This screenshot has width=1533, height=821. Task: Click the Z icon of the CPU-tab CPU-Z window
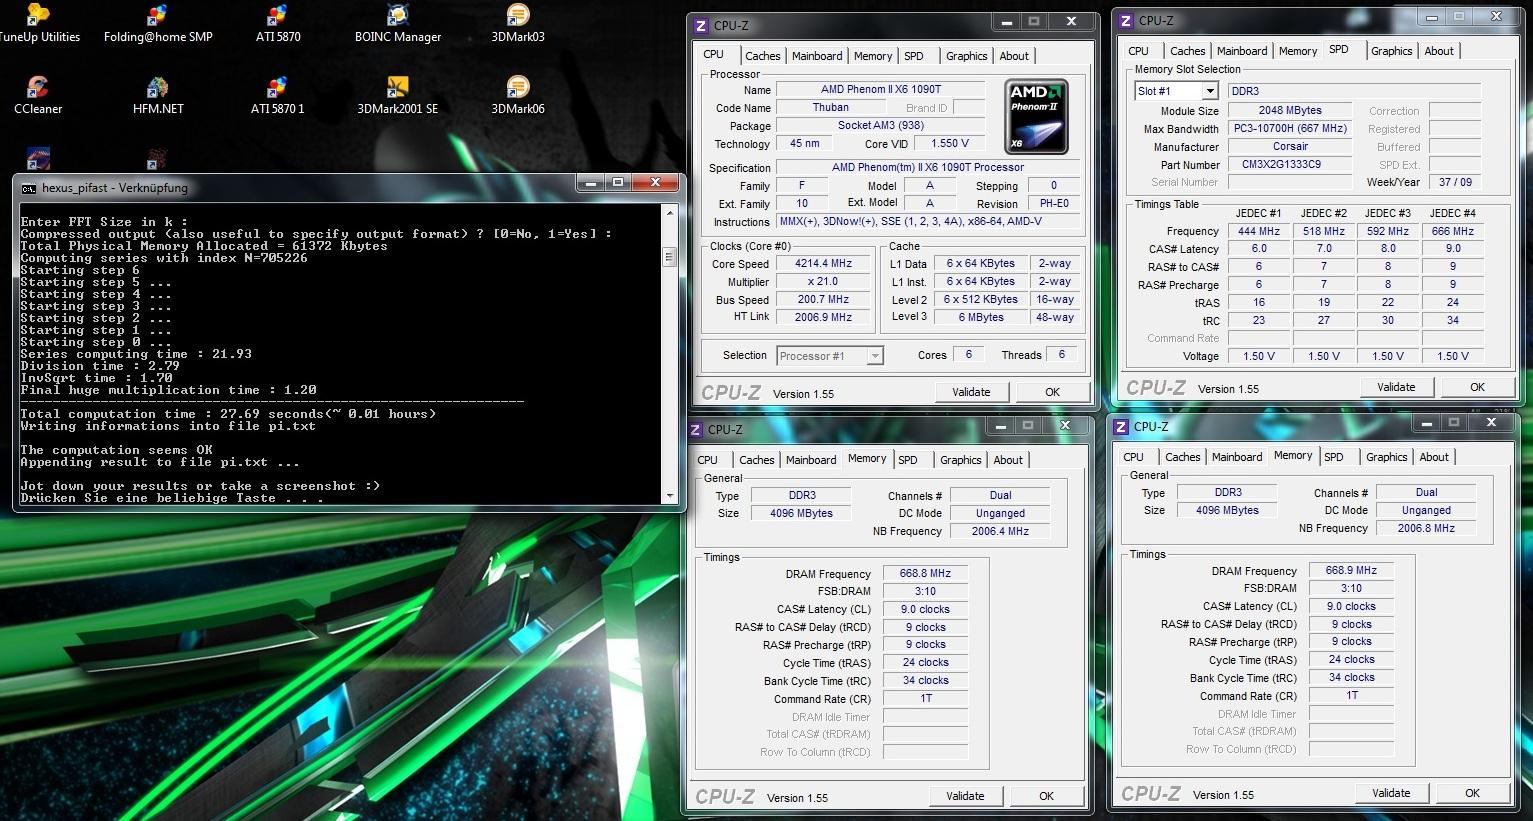pos(701,26)
